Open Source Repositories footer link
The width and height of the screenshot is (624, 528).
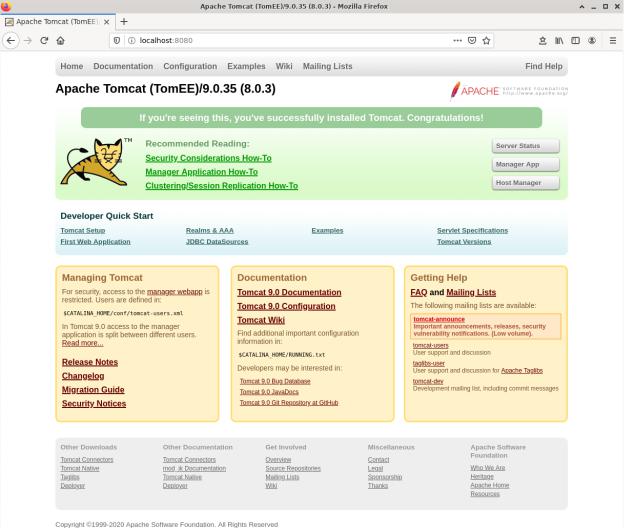coord(293,468)
